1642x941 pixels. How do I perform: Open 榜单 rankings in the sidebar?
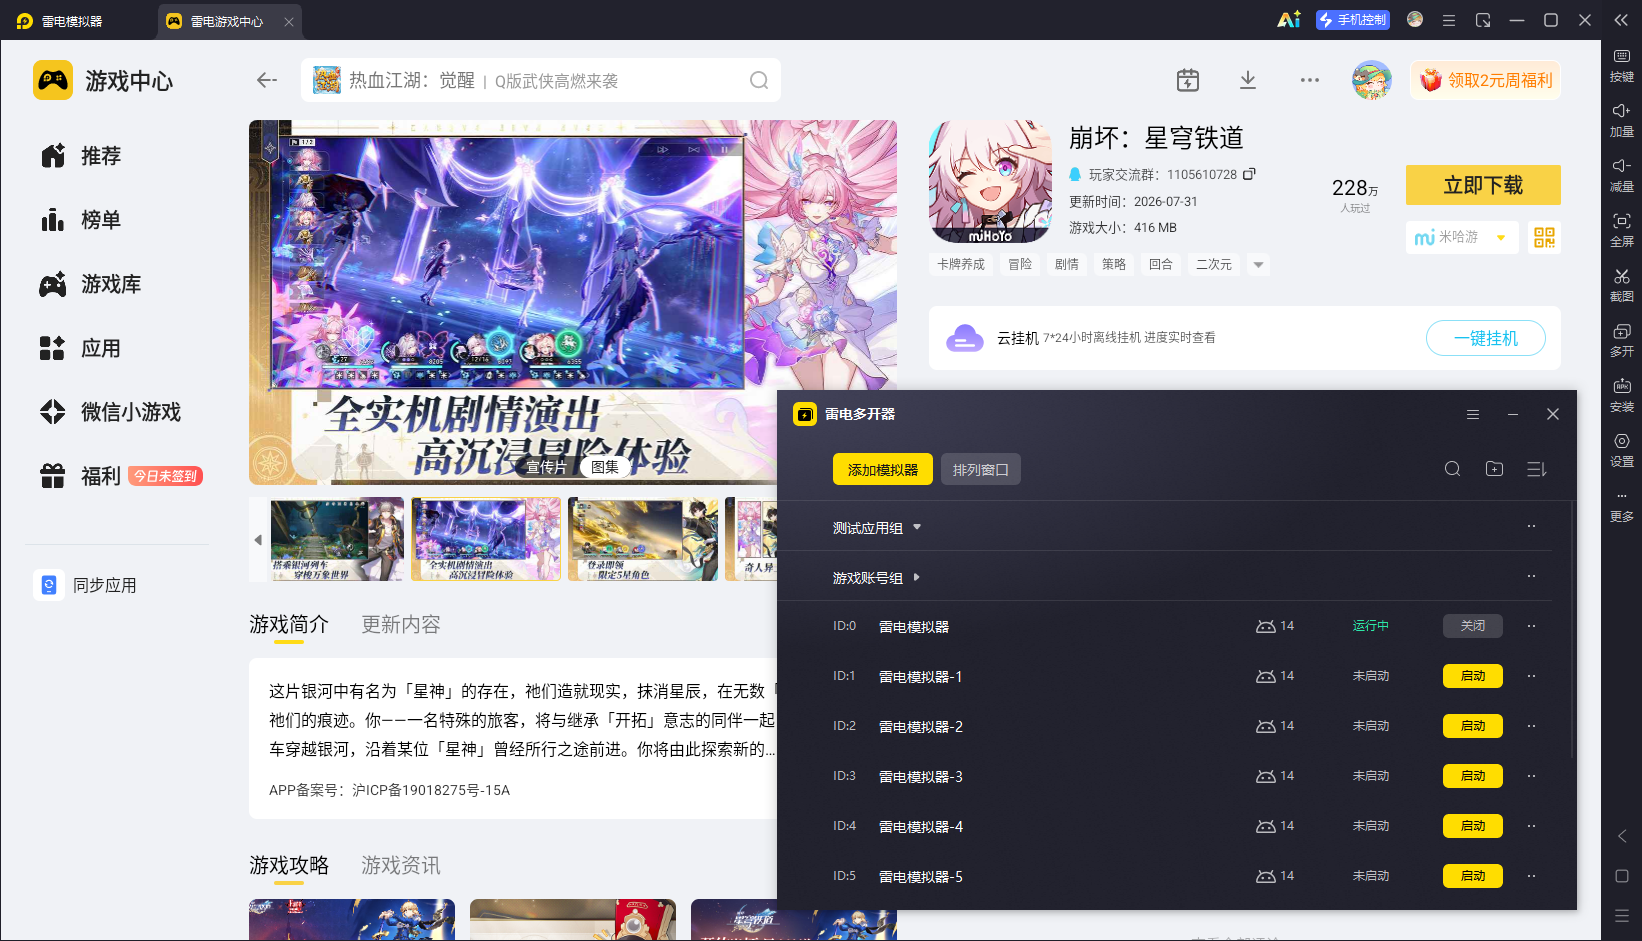click(81, 220)
